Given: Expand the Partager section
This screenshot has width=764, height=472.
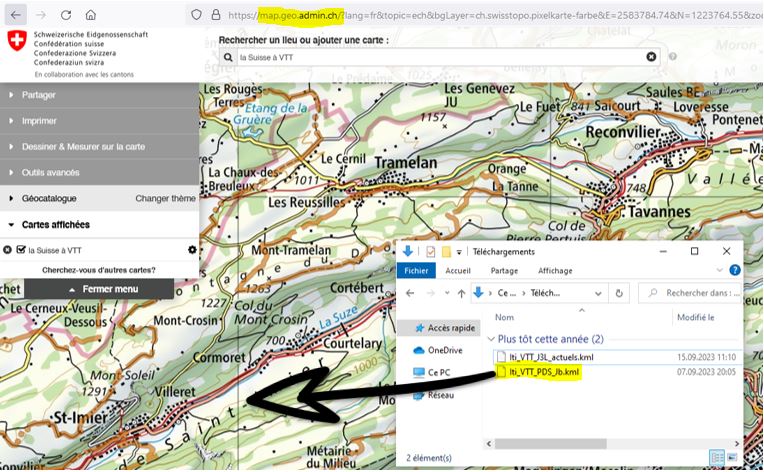Looking at the screenshot, I should click(99, 95).
